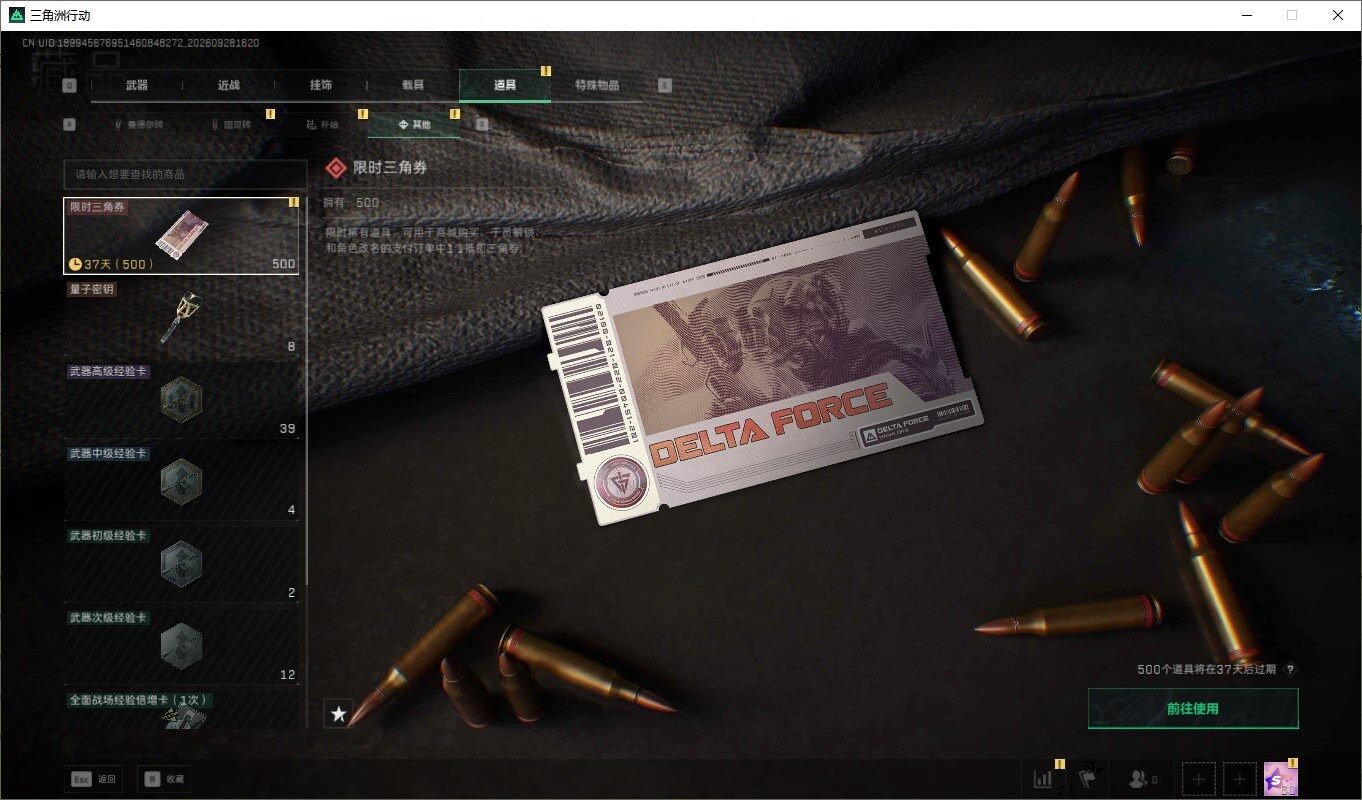1362x800 pixels.
Task: Click the second empty plus slot
Action: click(1240, 778)
